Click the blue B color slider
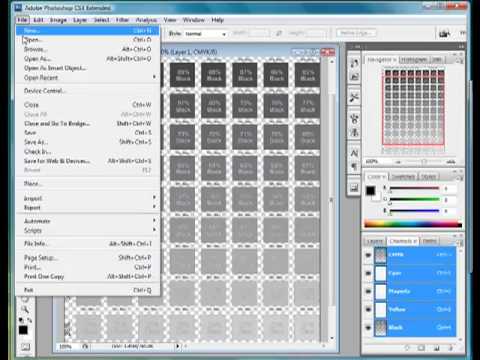This screenshot has height=360, width=480. 414,211
